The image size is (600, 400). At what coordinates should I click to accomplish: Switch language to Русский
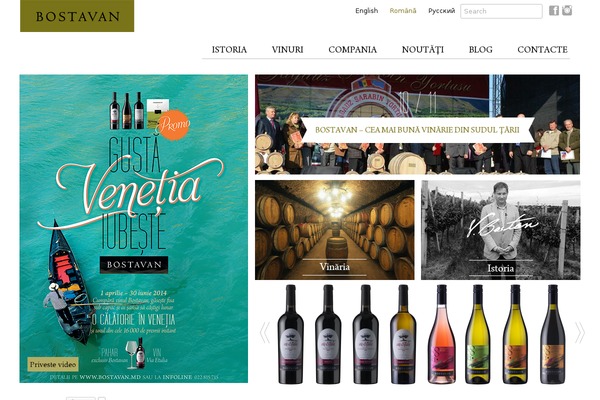tap(441, 11)
